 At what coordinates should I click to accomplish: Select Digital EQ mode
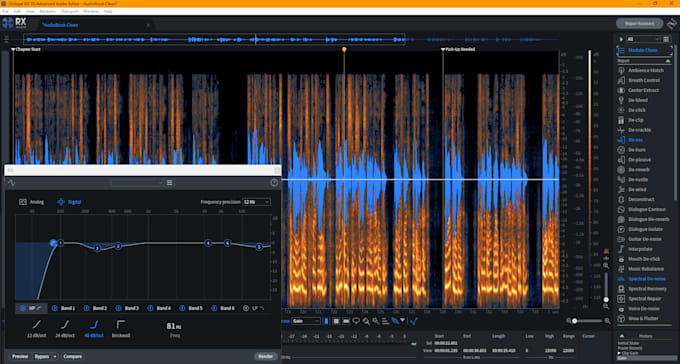69,202
